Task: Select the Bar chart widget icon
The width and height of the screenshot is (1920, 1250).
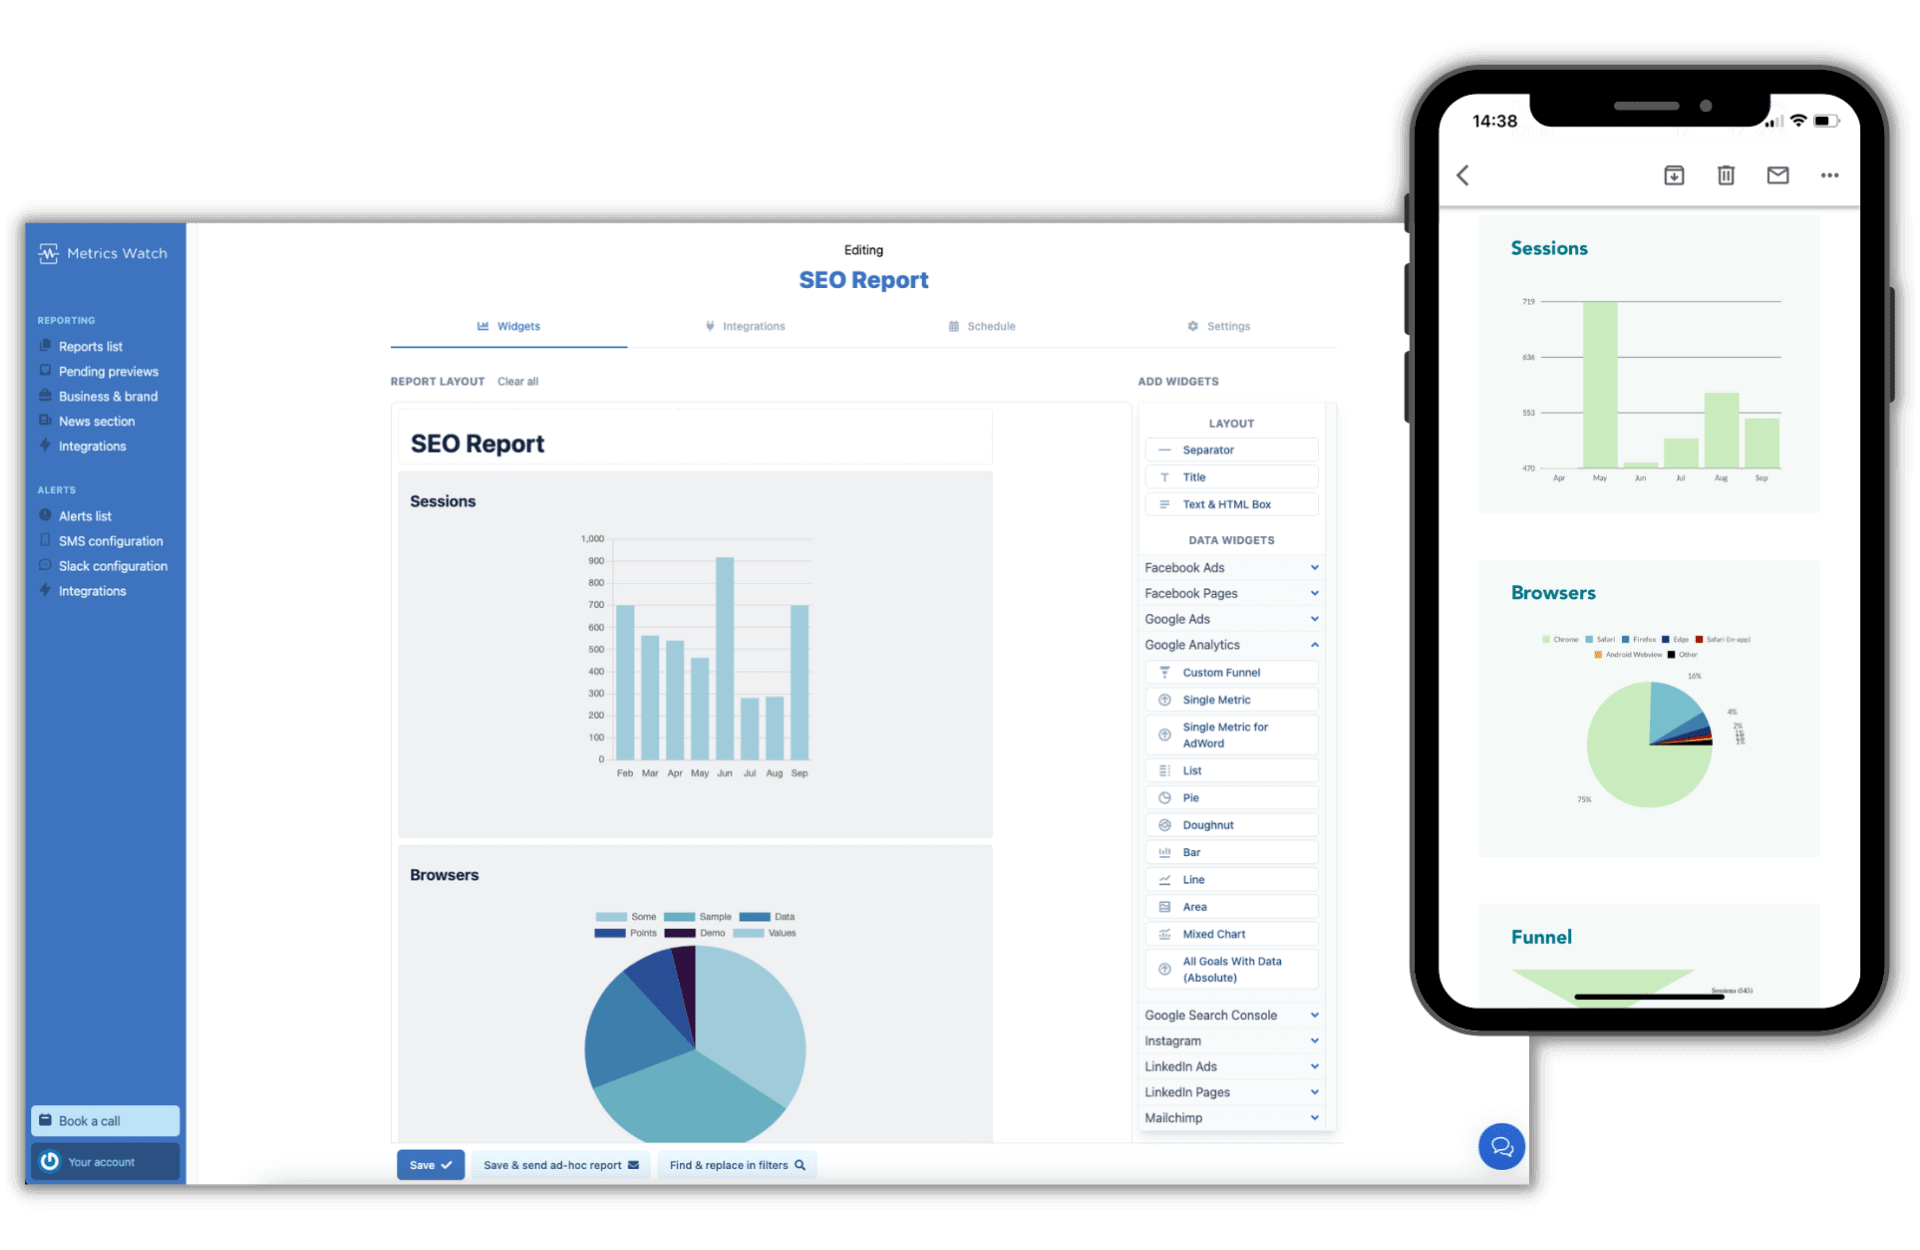Action: click(x=1164, y=852)
